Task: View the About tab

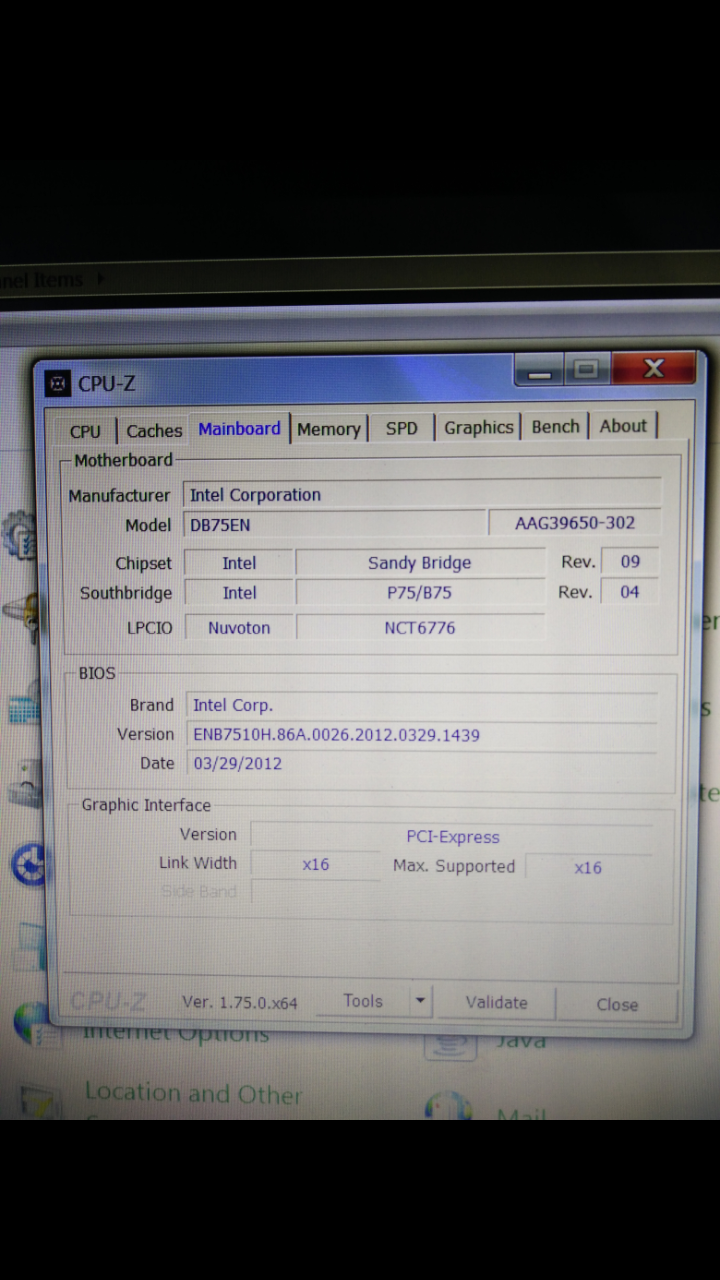Action: pos(623,426)
